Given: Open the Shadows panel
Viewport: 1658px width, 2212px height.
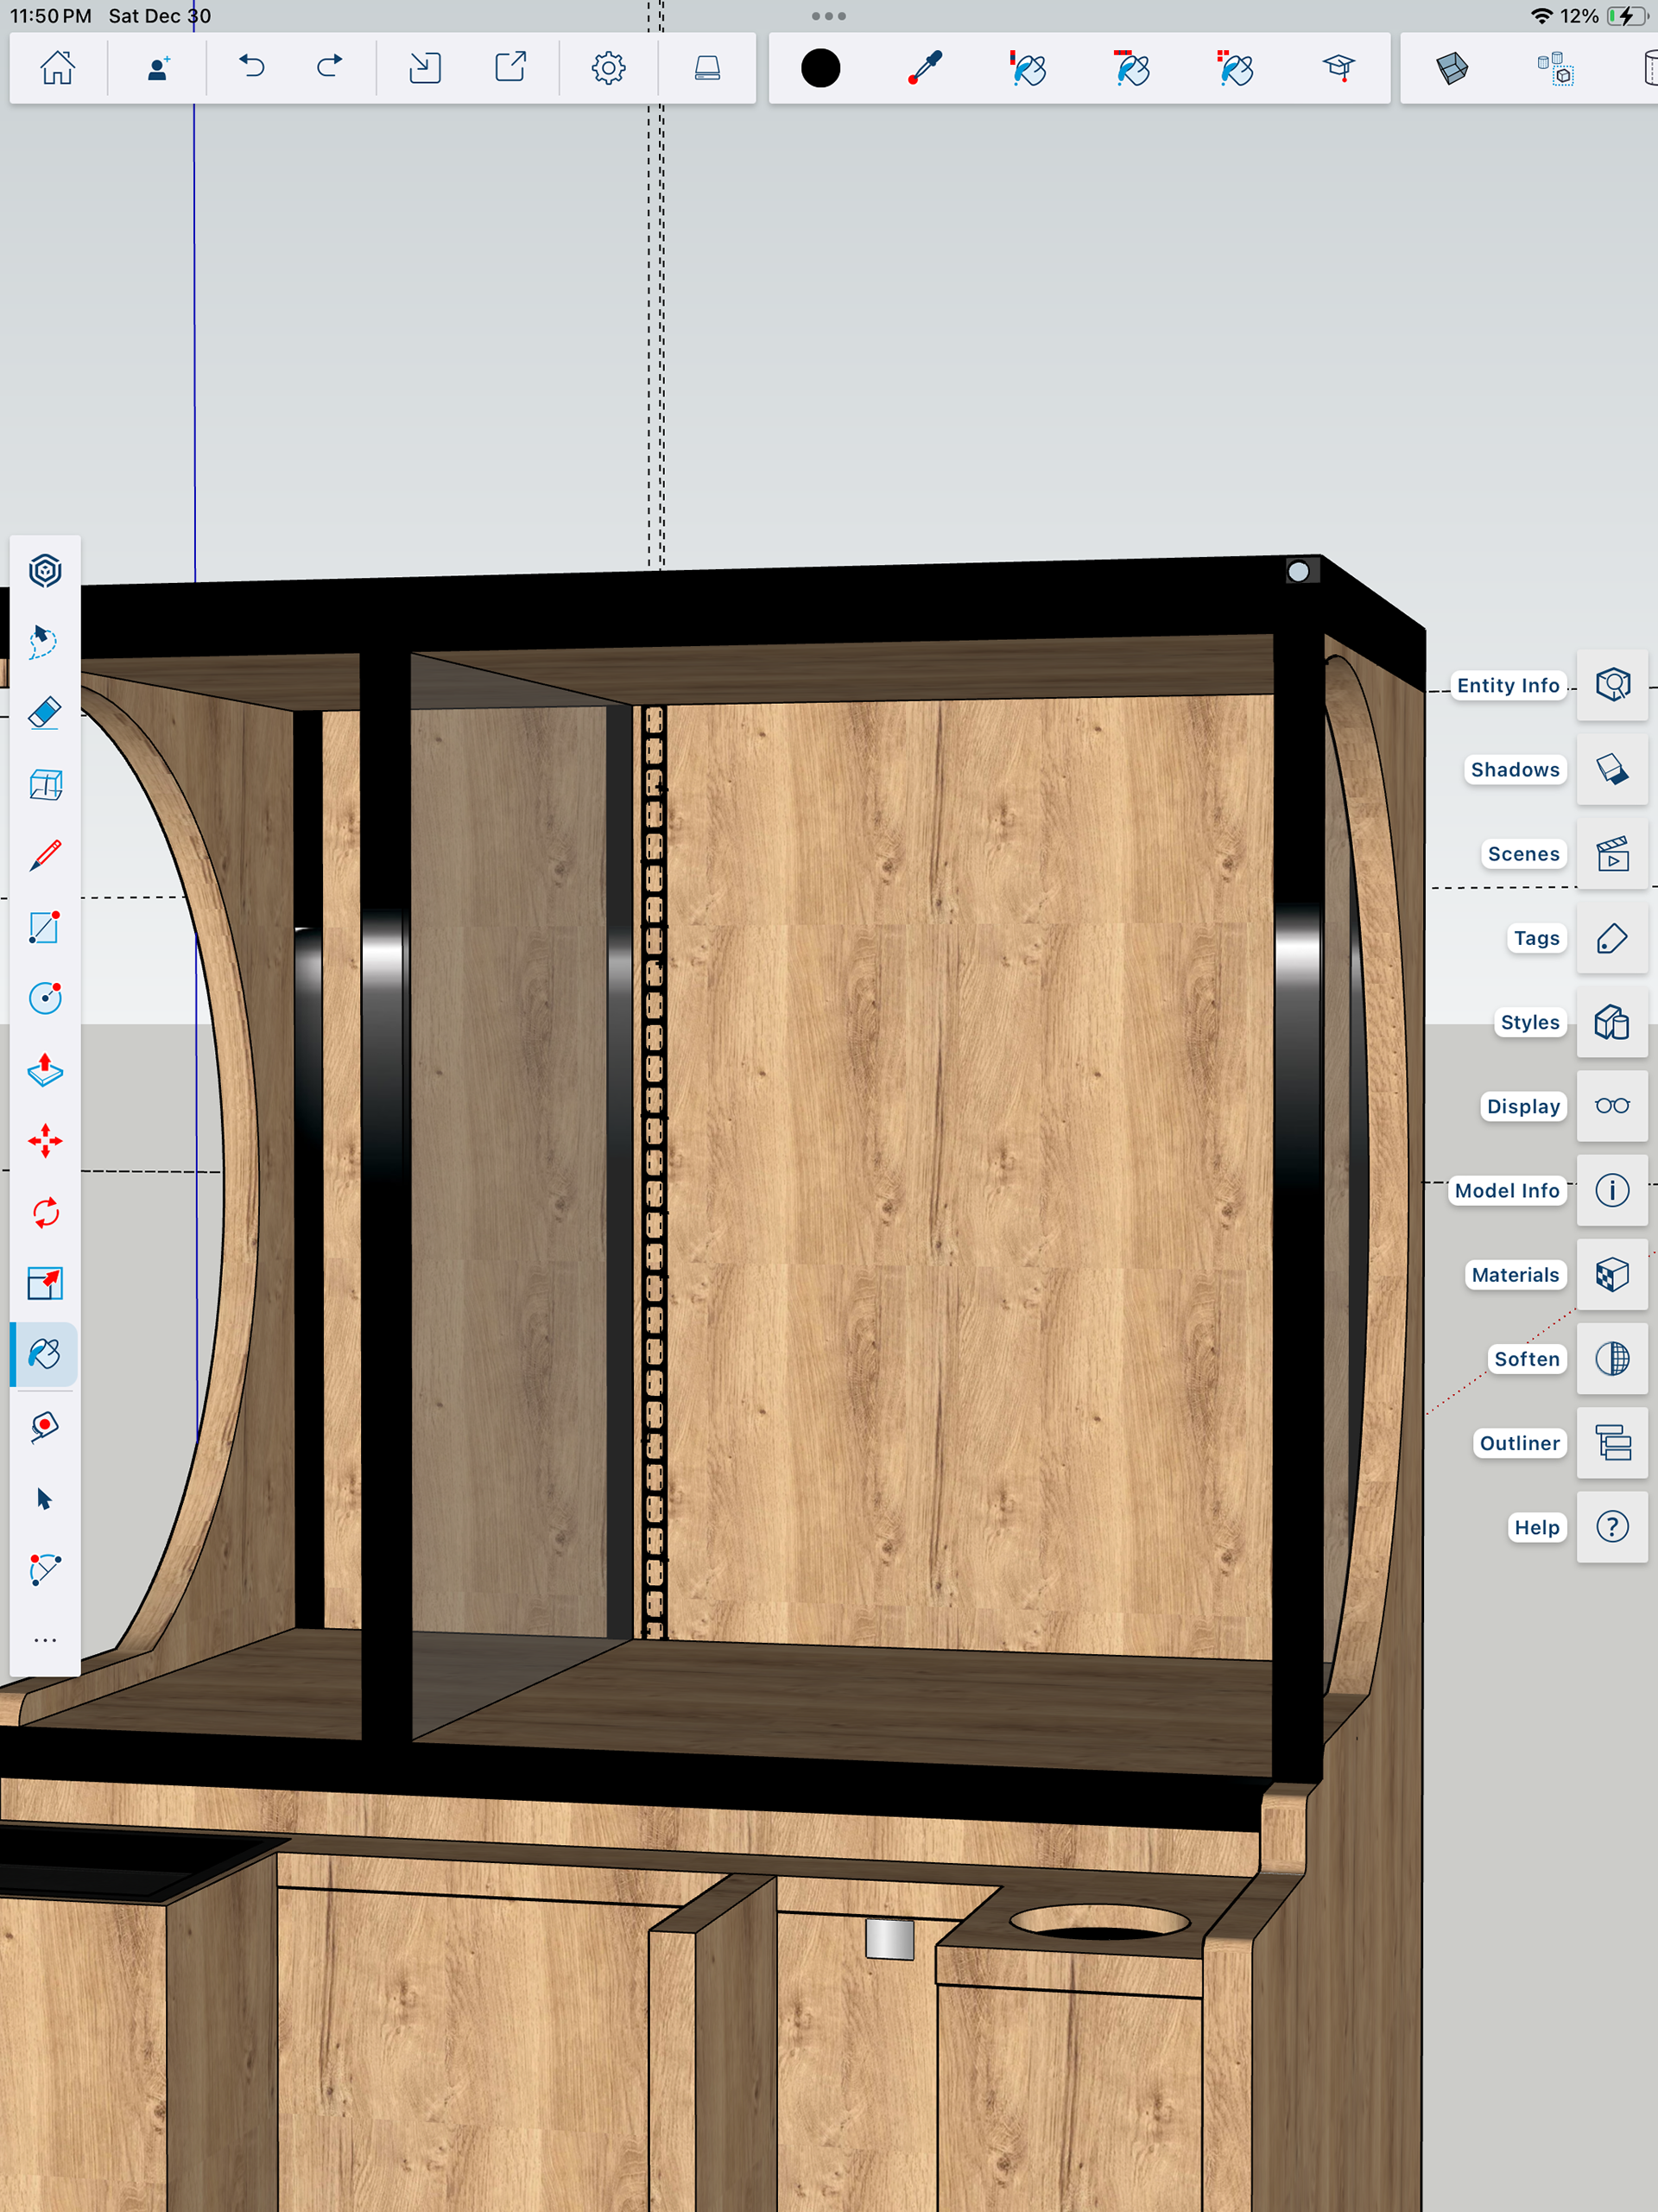Looking at the screenshot, I should click(x=1612, y=769).
